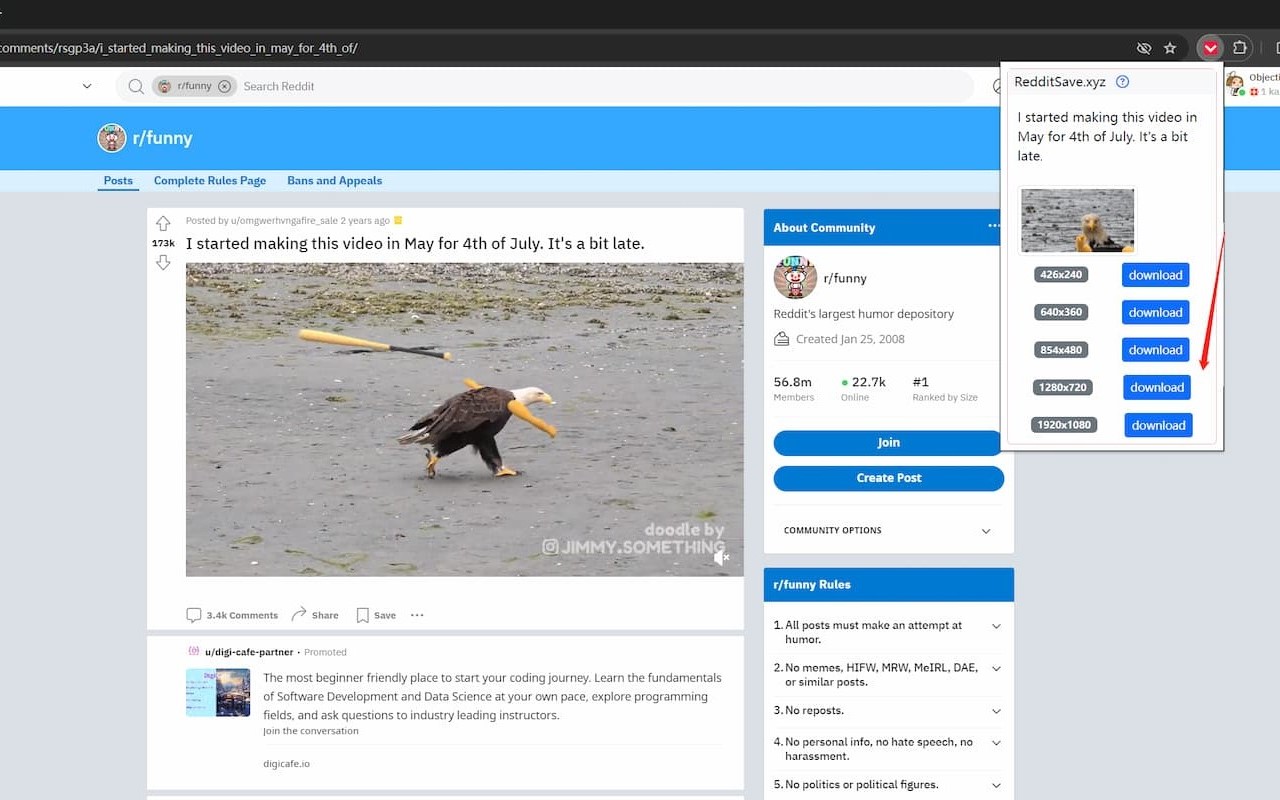The width and height of the screenshot is (1280, 800).
Task: Open the 3.4k Comments section
Action: tap(232, 615)
